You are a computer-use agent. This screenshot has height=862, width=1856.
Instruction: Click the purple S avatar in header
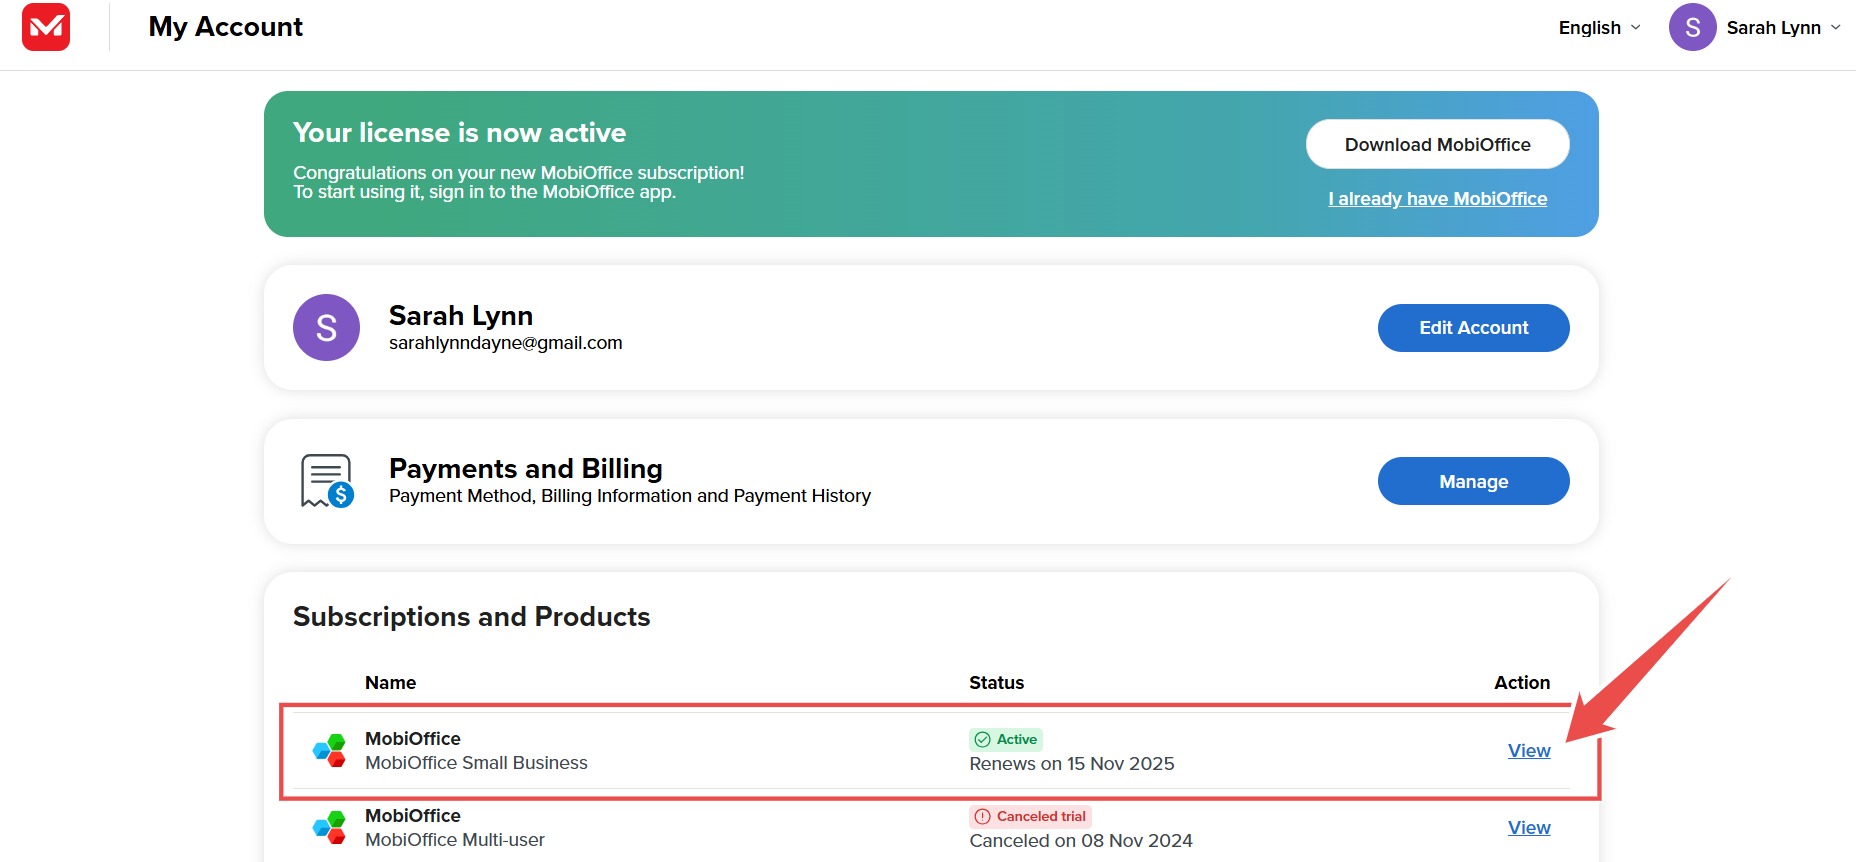(1692, 27)
